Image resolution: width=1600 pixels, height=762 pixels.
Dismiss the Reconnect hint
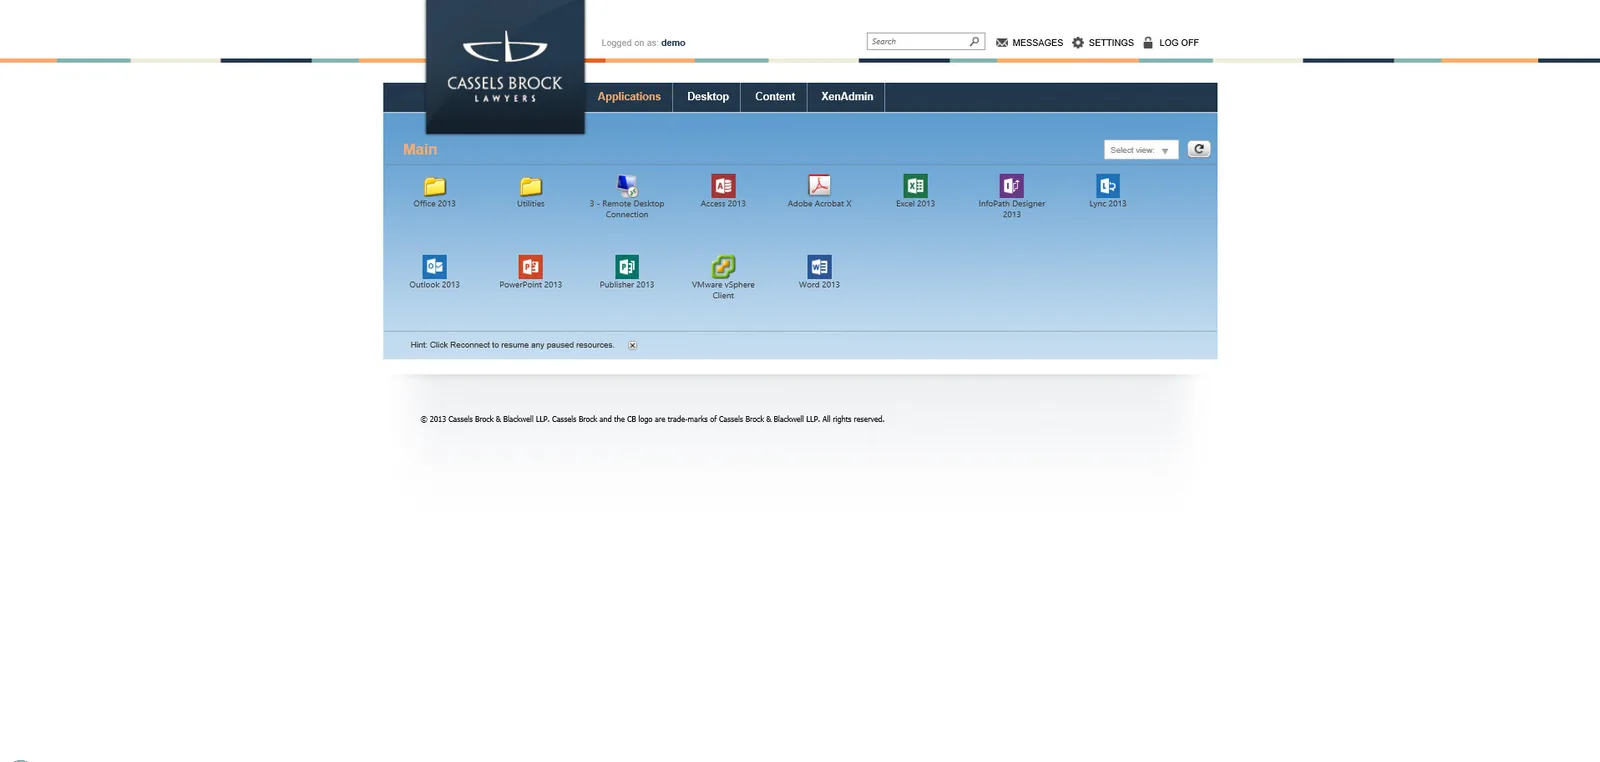pos(632,345)
